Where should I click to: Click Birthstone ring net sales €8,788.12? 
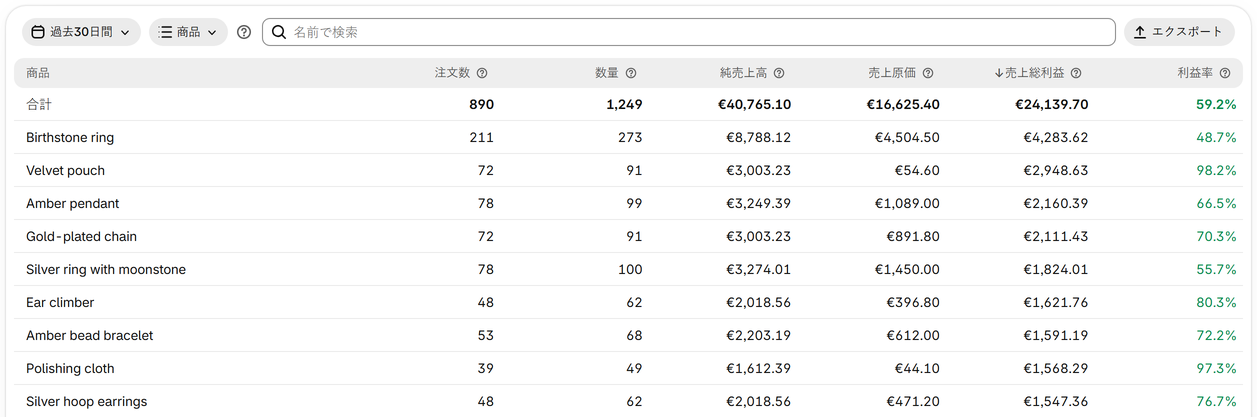[x=758, y=137]
